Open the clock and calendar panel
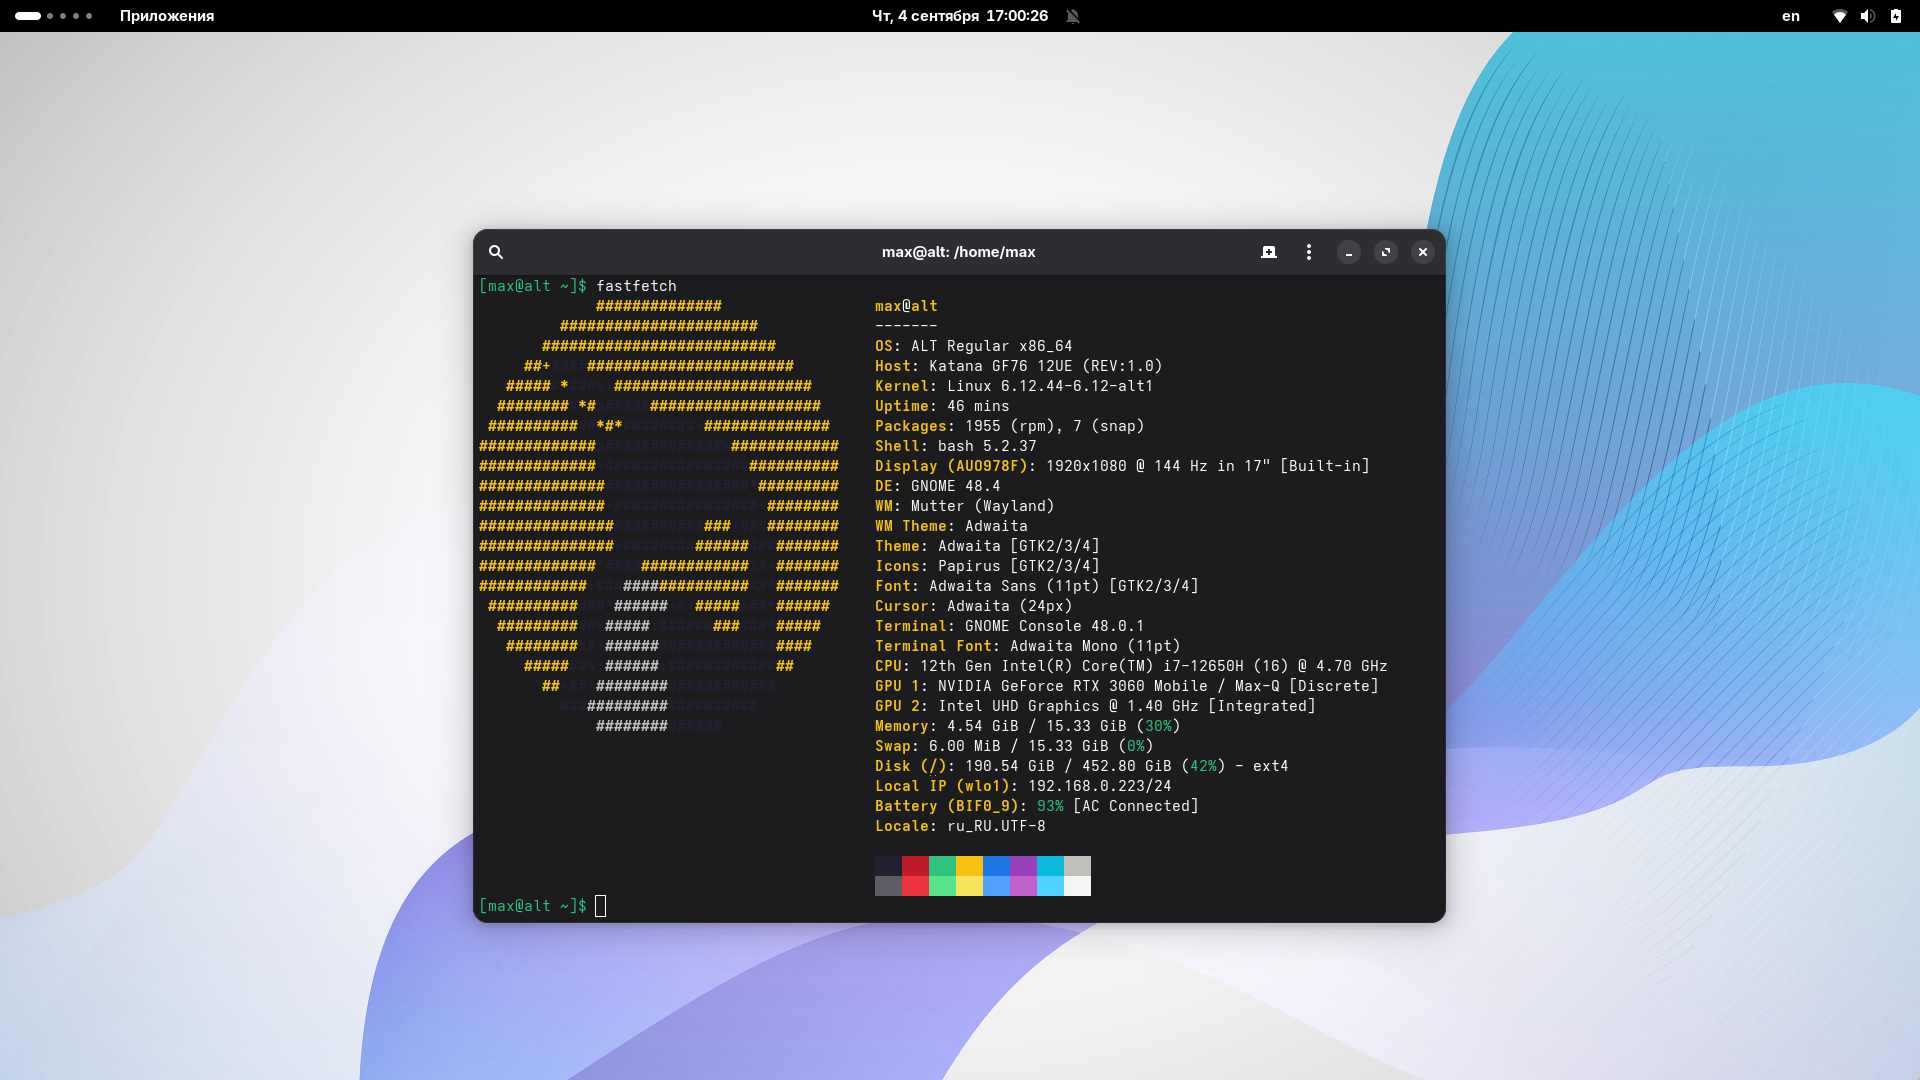Viewport: 1920px width, 1080px height. [x=959, y=16]
